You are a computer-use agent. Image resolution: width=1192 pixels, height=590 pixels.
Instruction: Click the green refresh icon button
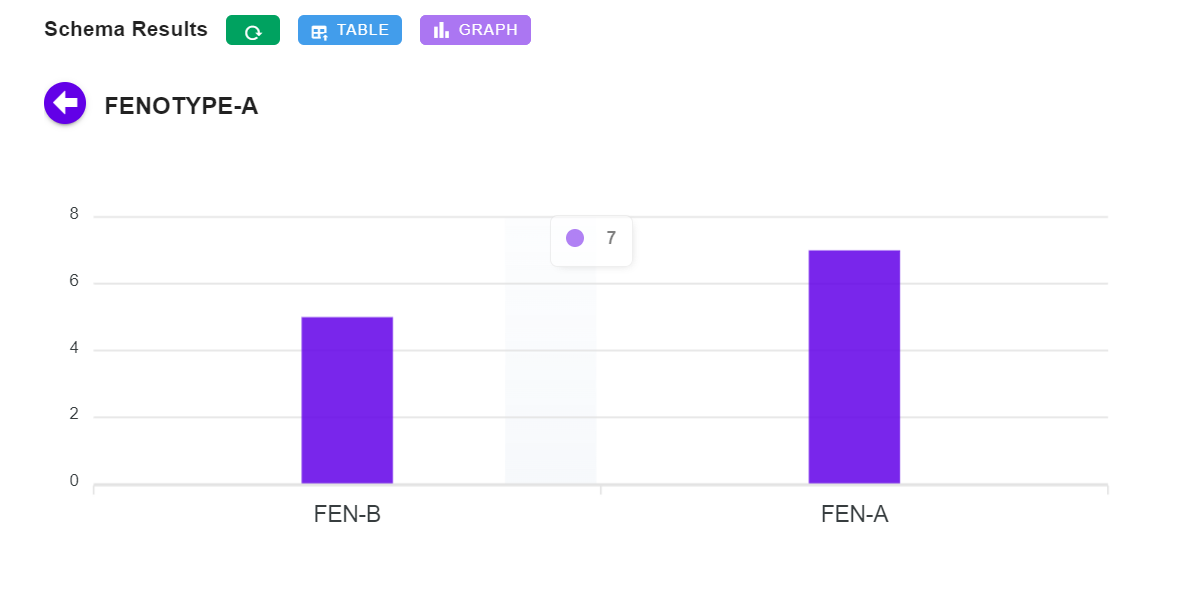253,31
